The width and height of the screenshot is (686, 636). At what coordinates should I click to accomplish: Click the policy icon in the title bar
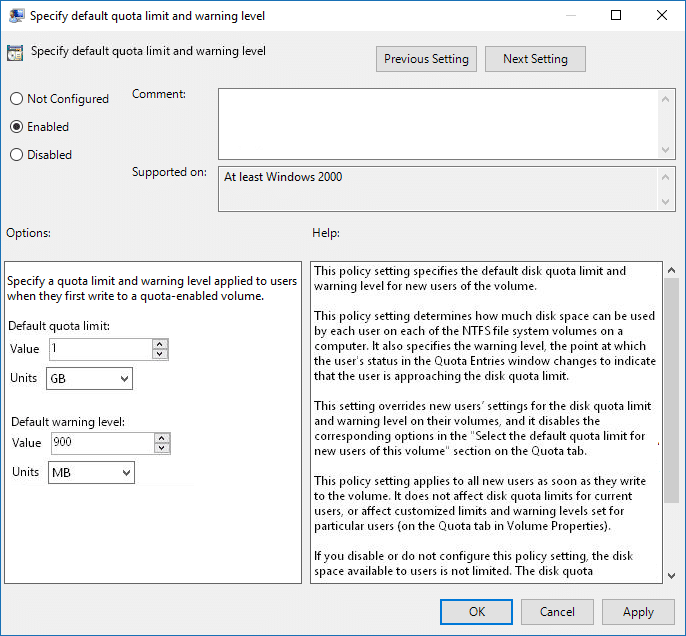(x=15, y=15)
